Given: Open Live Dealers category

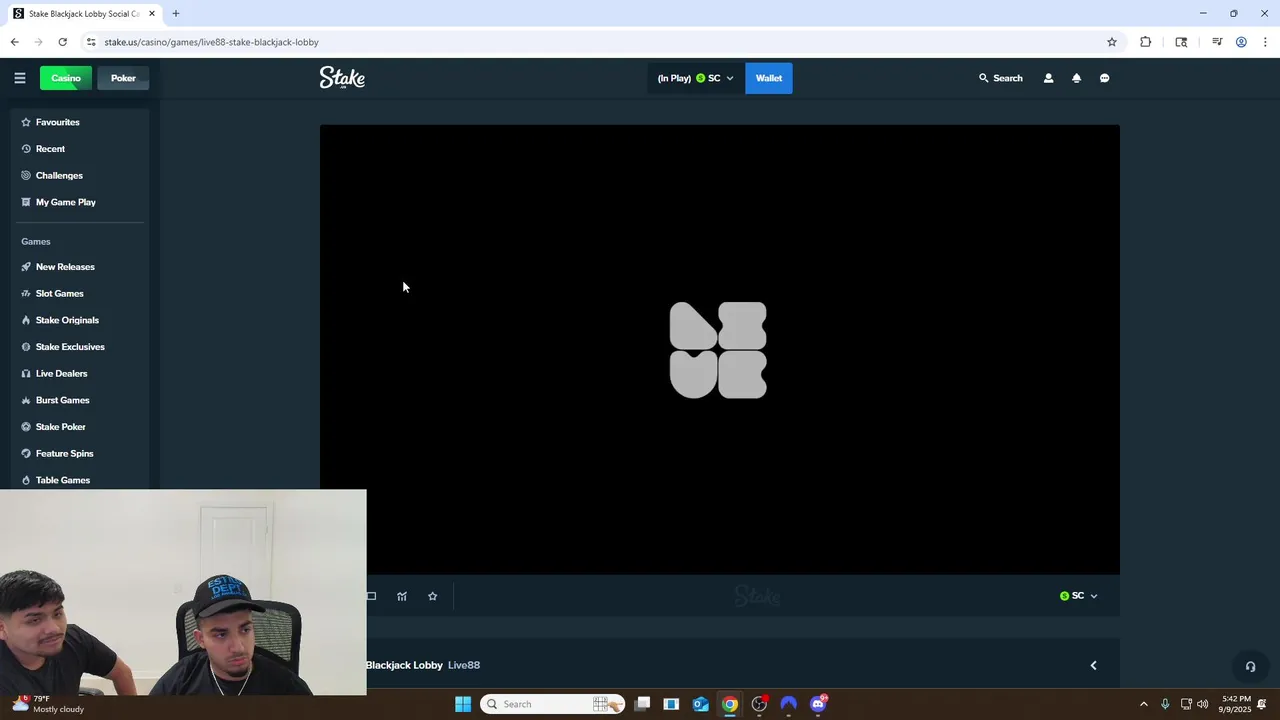Looking at the screenshot, I should (x=80, y=373).
